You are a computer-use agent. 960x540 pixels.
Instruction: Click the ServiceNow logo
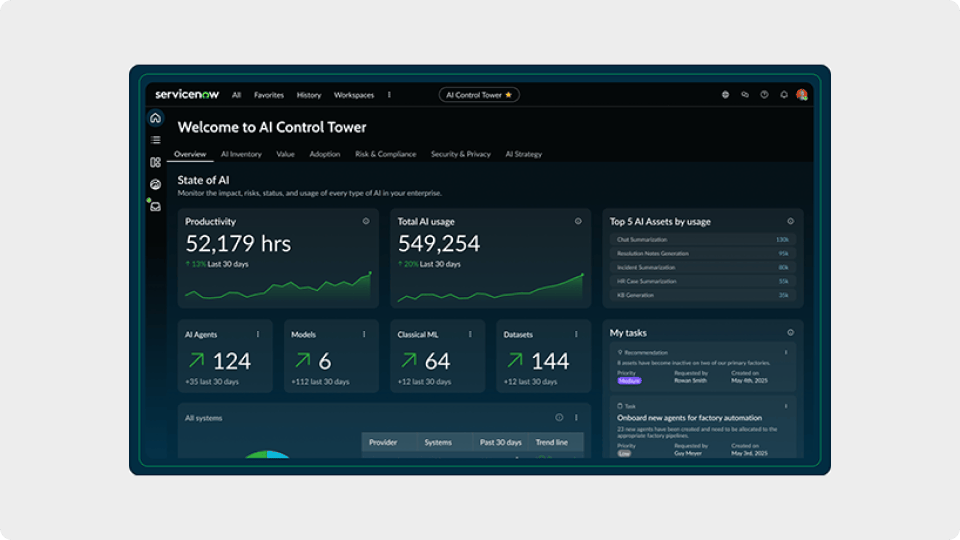click(187, 95)
